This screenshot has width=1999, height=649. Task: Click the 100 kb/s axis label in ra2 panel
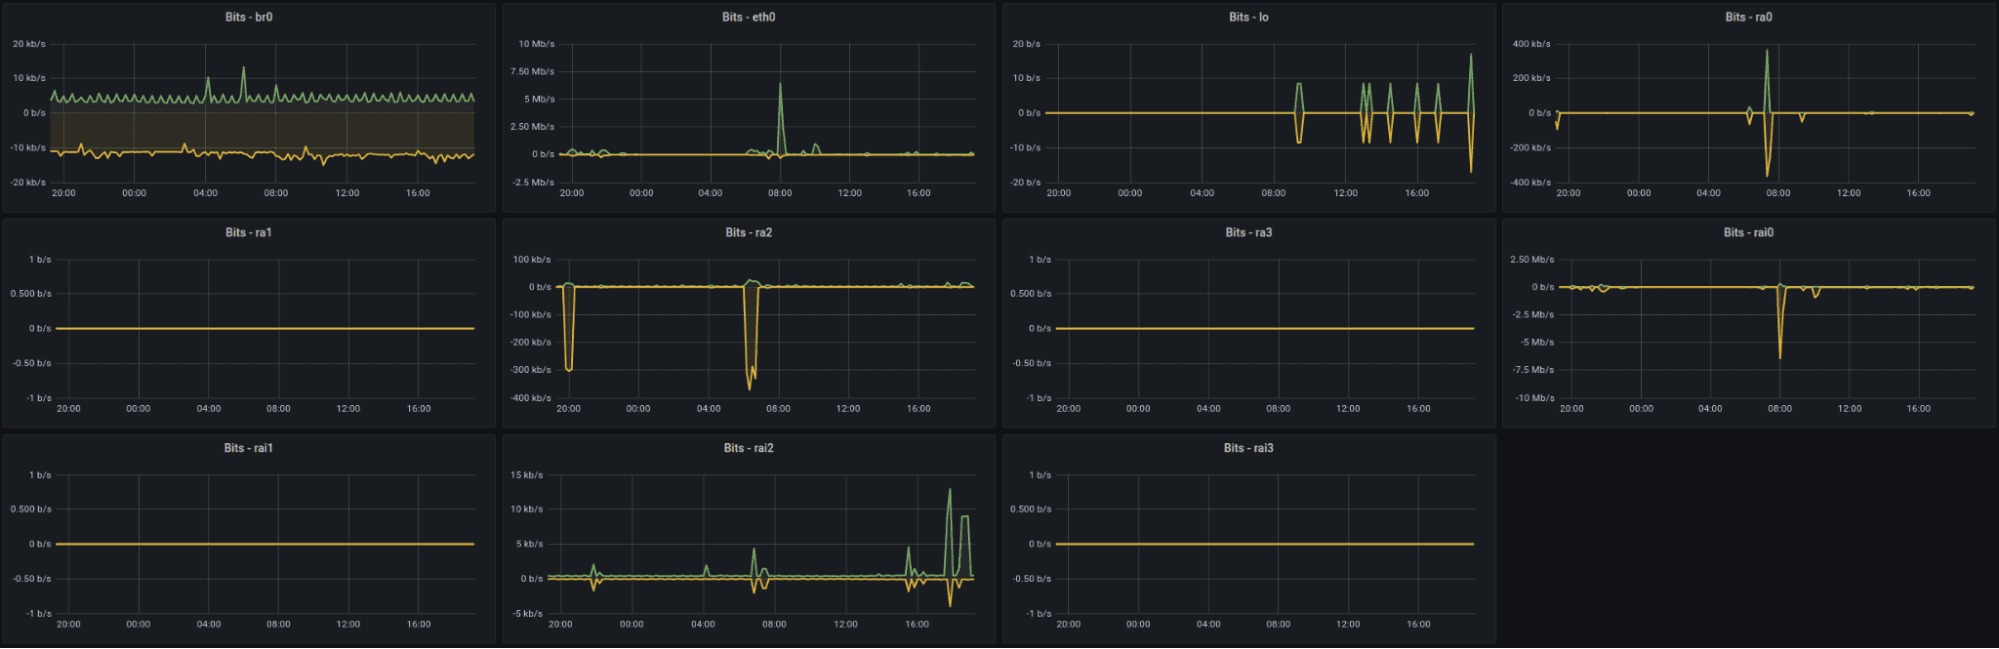coord(532,259)
